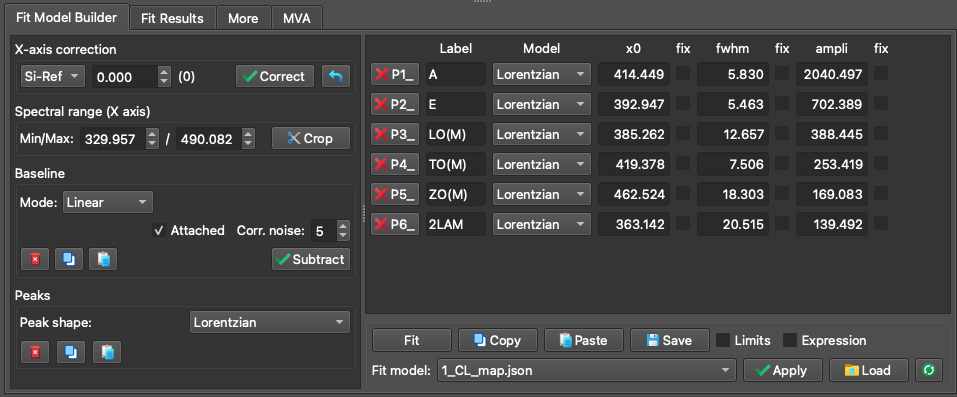Click the Copy fit model button
Image resolution: width=957 pixels, height=397 pixels.
497,340
